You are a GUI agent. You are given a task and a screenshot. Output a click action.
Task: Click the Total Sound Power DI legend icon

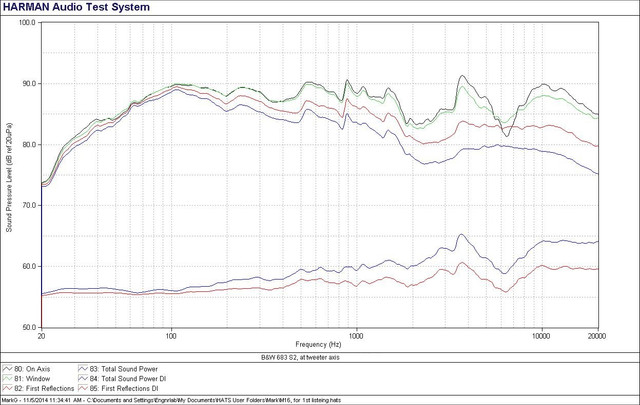click(83, 379)
